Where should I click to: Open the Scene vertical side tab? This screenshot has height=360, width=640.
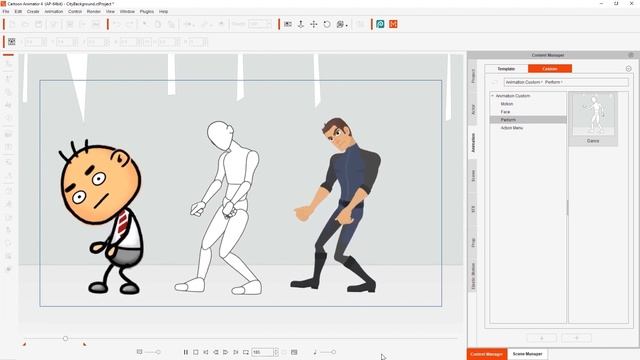[x=473, y=176]
